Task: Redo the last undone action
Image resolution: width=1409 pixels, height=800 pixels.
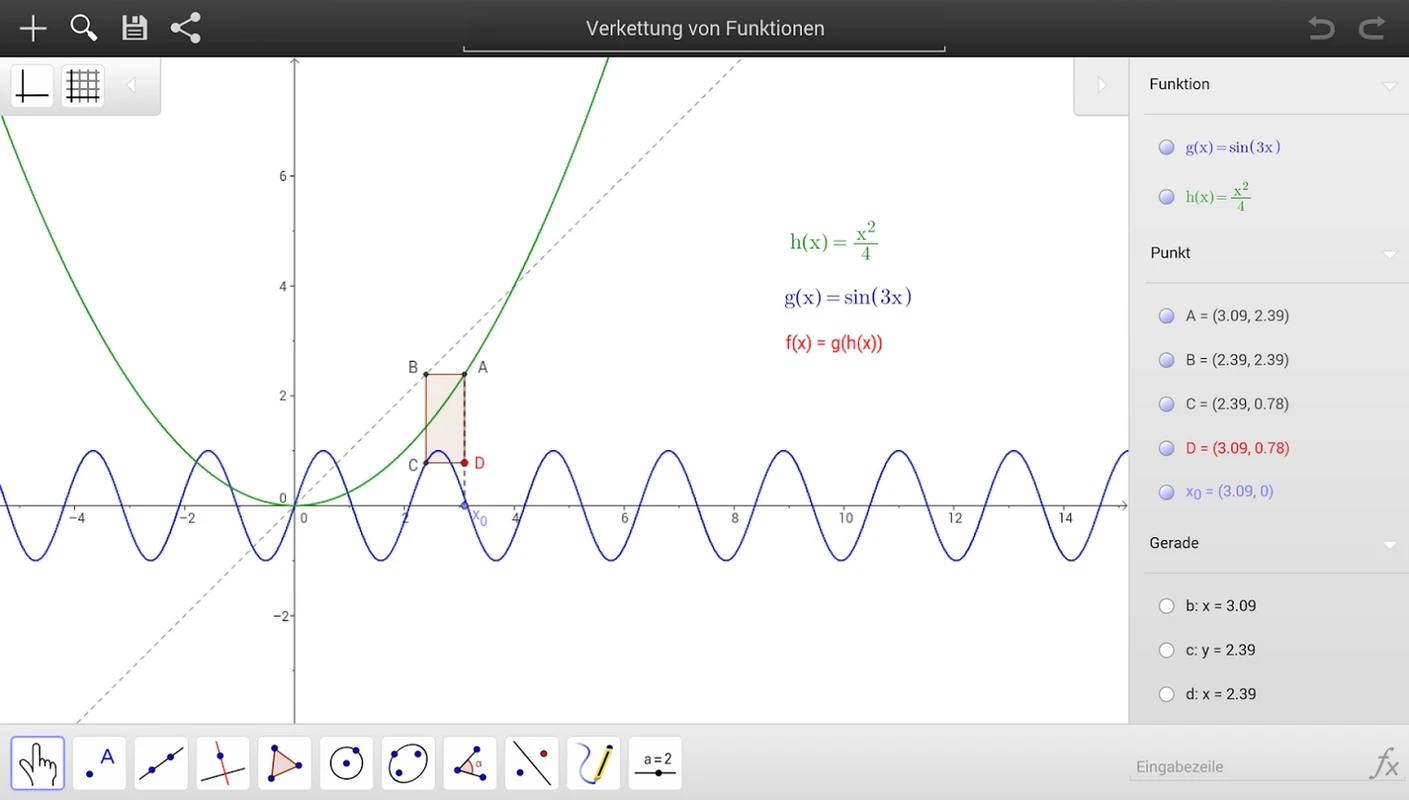Action: (1372, 28)
